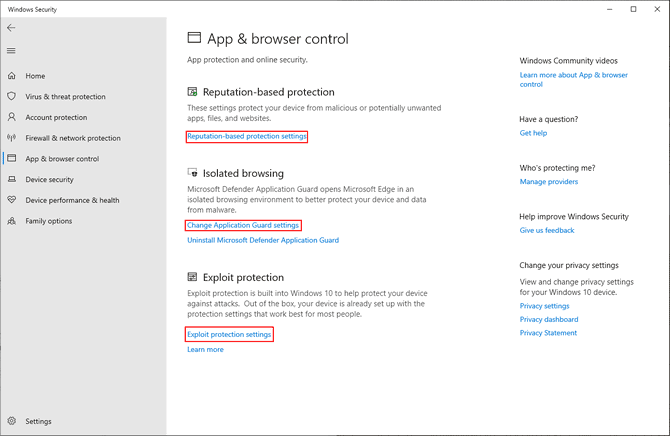This screenshot has width=670, height=436.
Task: Open the Get help link
Action: [x=533, y=133]
